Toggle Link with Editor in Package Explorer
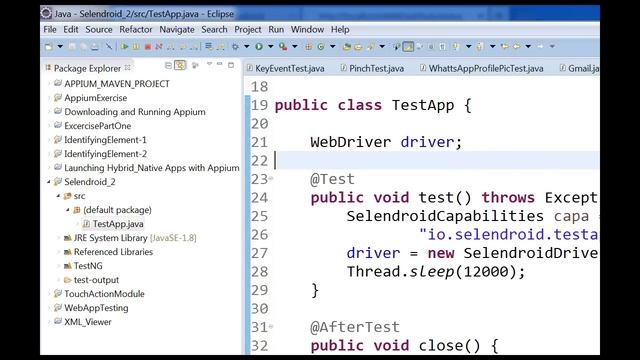This screenshot has height=360, width=640. pos(180,65)
